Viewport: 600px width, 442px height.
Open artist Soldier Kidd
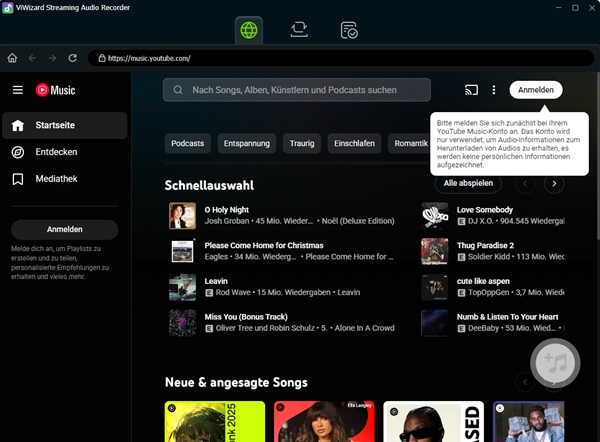click(489, 257)
